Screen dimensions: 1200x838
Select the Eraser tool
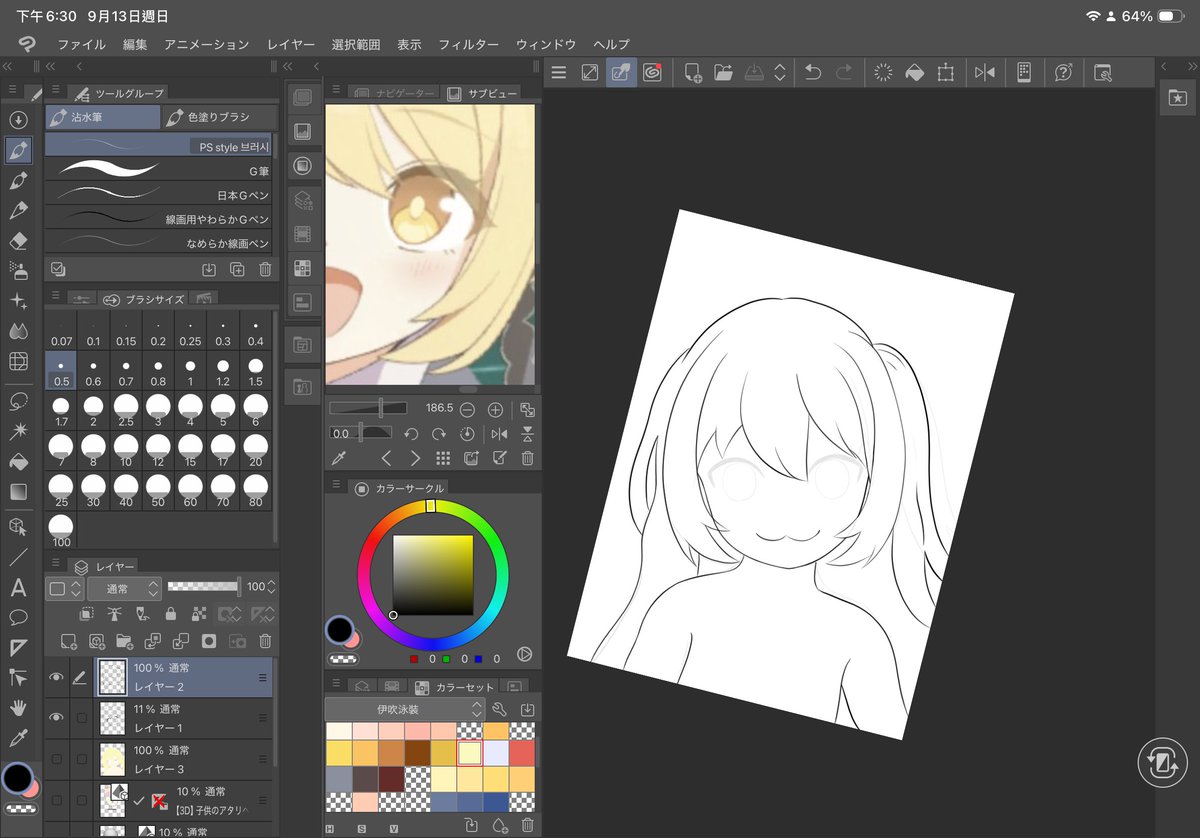[x=18, y=241]
